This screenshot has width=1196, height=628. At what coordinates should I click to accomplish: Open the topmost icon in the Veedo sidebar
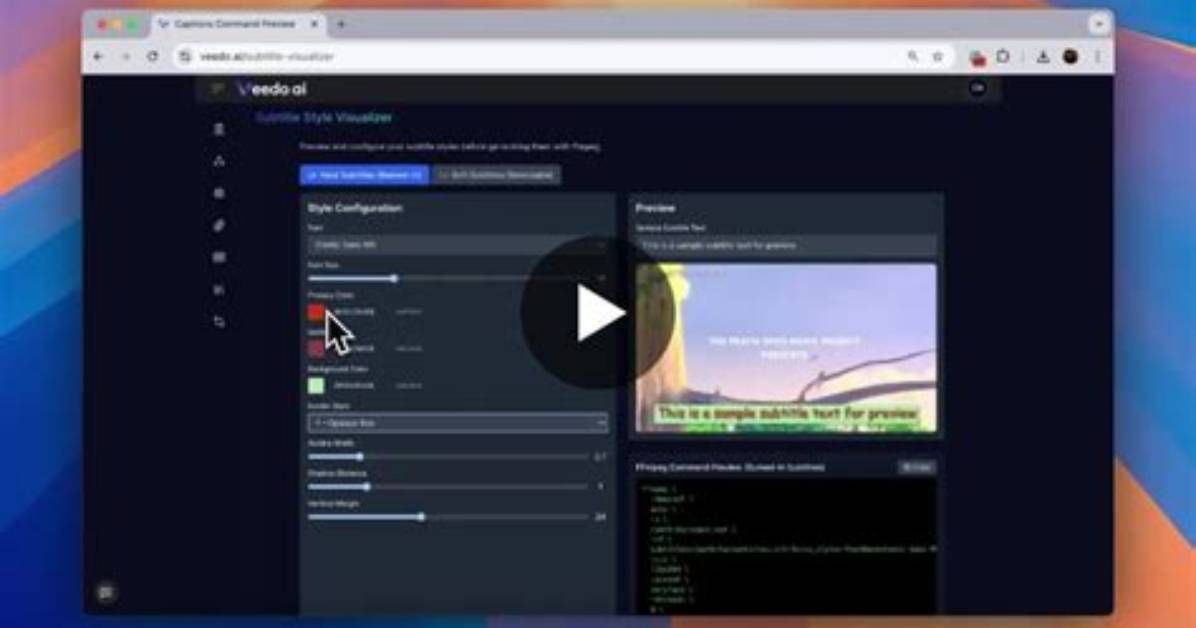point(220,129)
